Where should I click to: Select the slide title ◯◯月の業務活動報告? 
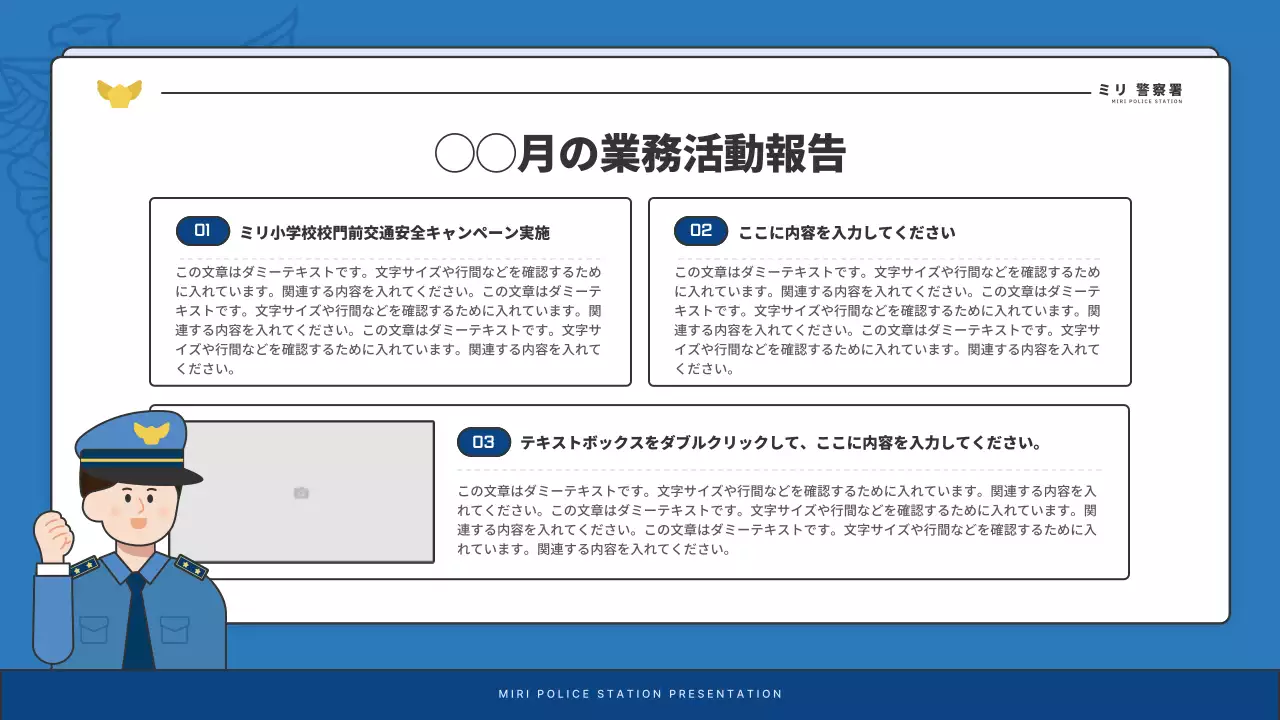[640, 153]
